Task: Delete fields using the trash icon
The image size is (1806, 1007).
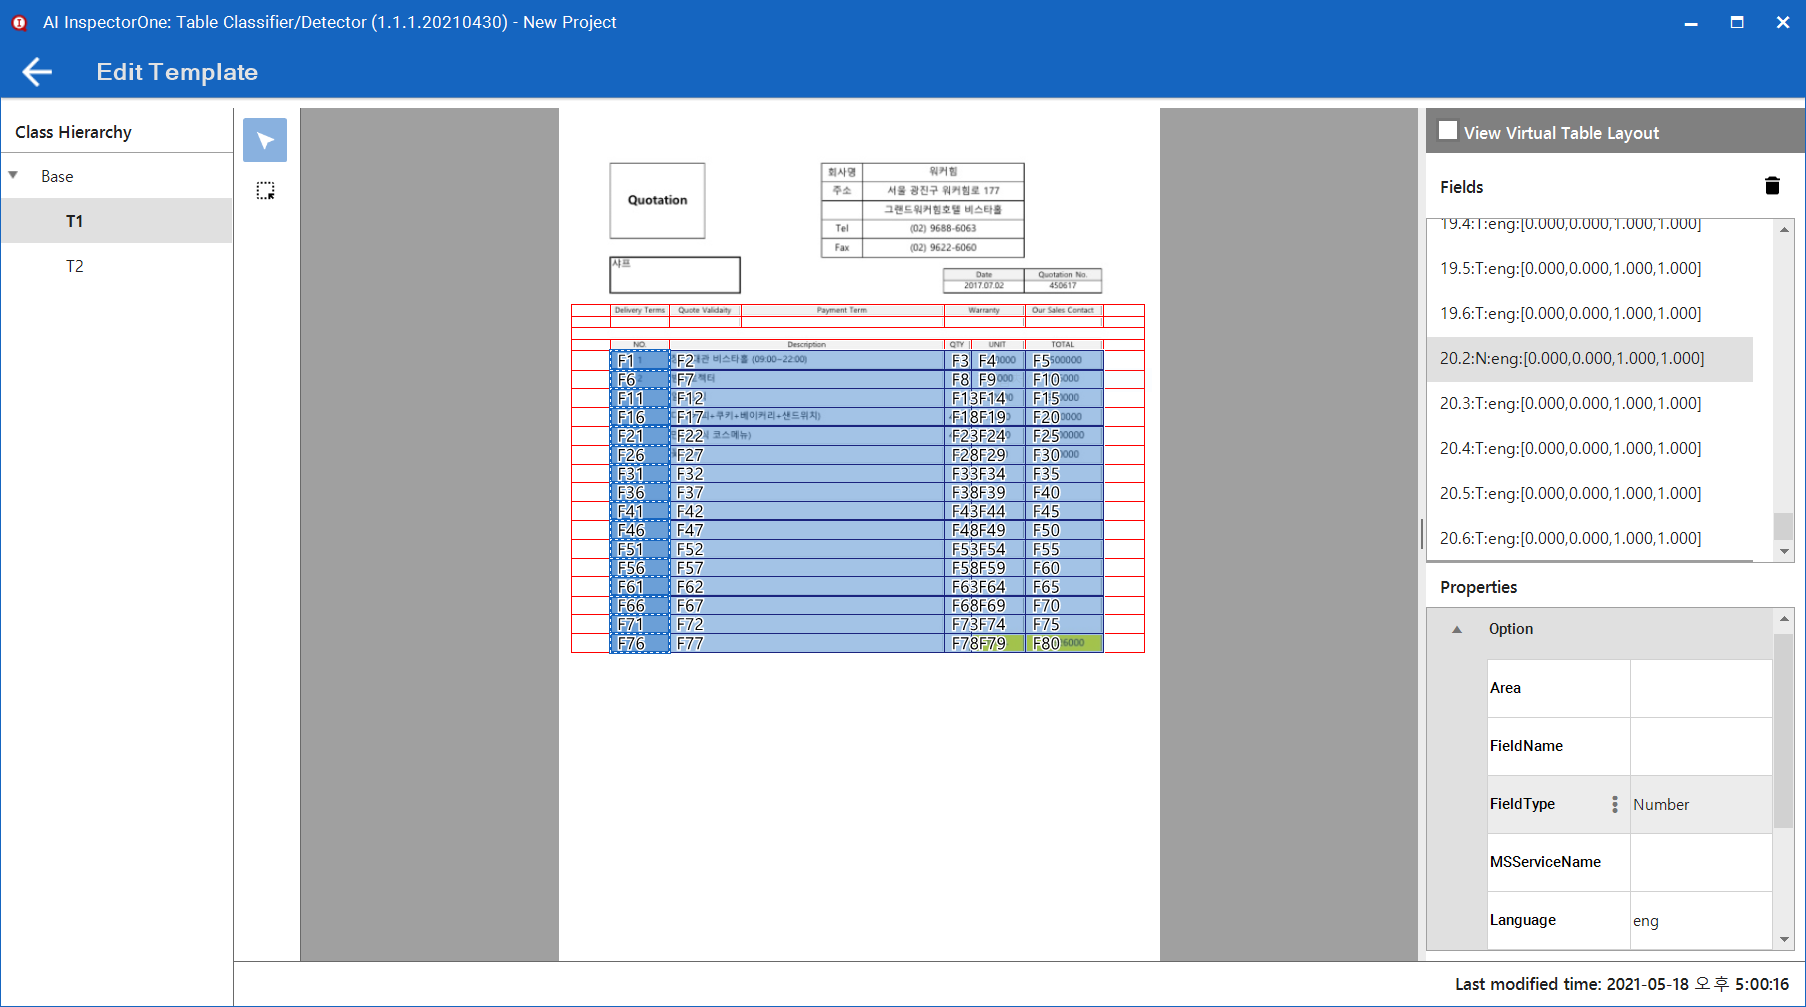Action: click(1771, 185)
